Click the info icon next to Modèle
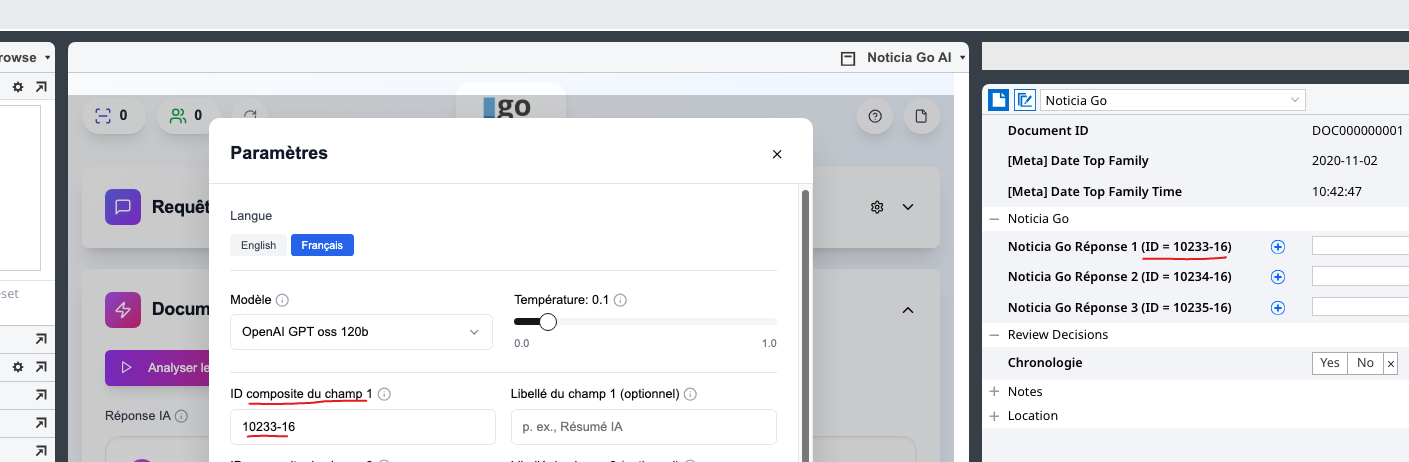Image resolution: width=1409 pixels, height=462 pixels. coord(282,300)
